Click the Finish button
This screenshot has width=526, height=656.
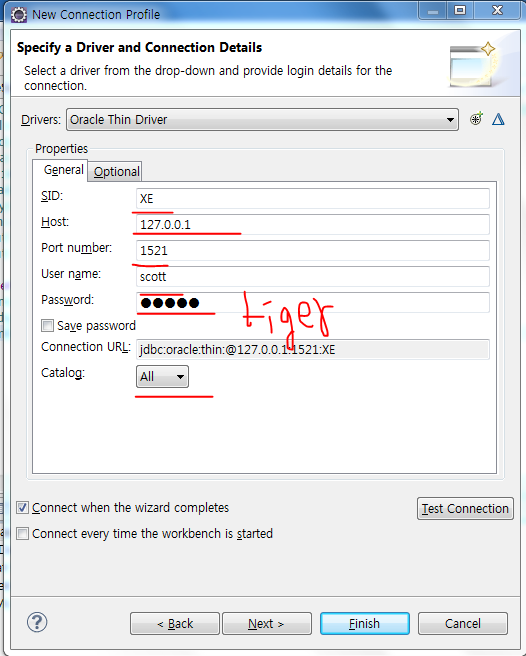[x=364, y=623]
